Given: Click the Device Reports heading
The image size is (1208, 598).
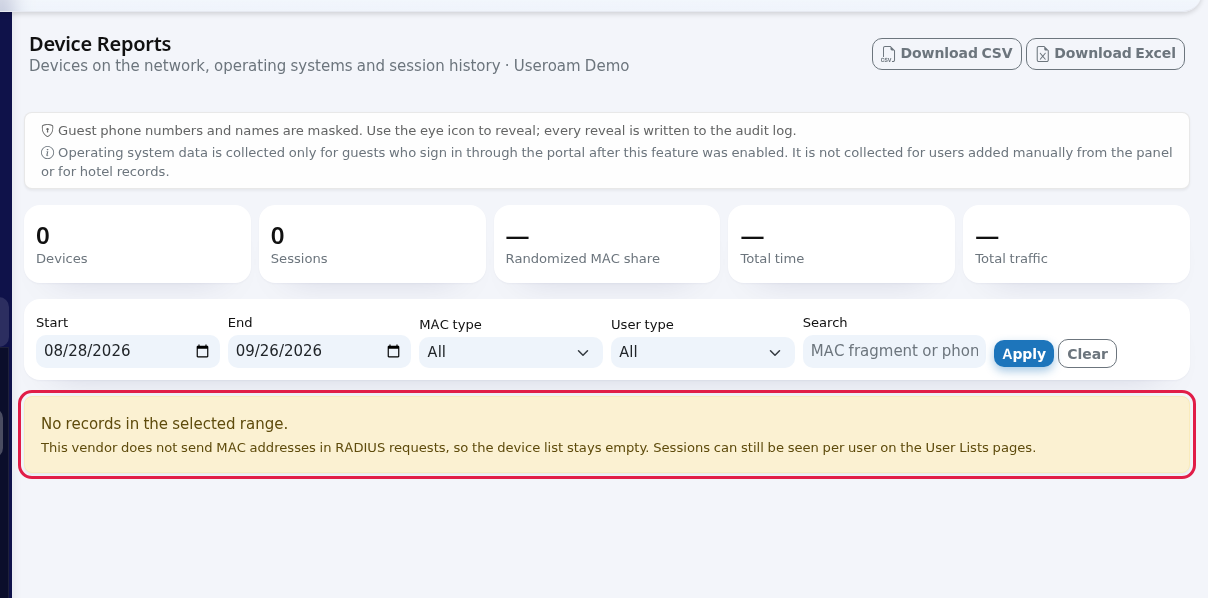Looking at the screenshot, I should [100, 44].
